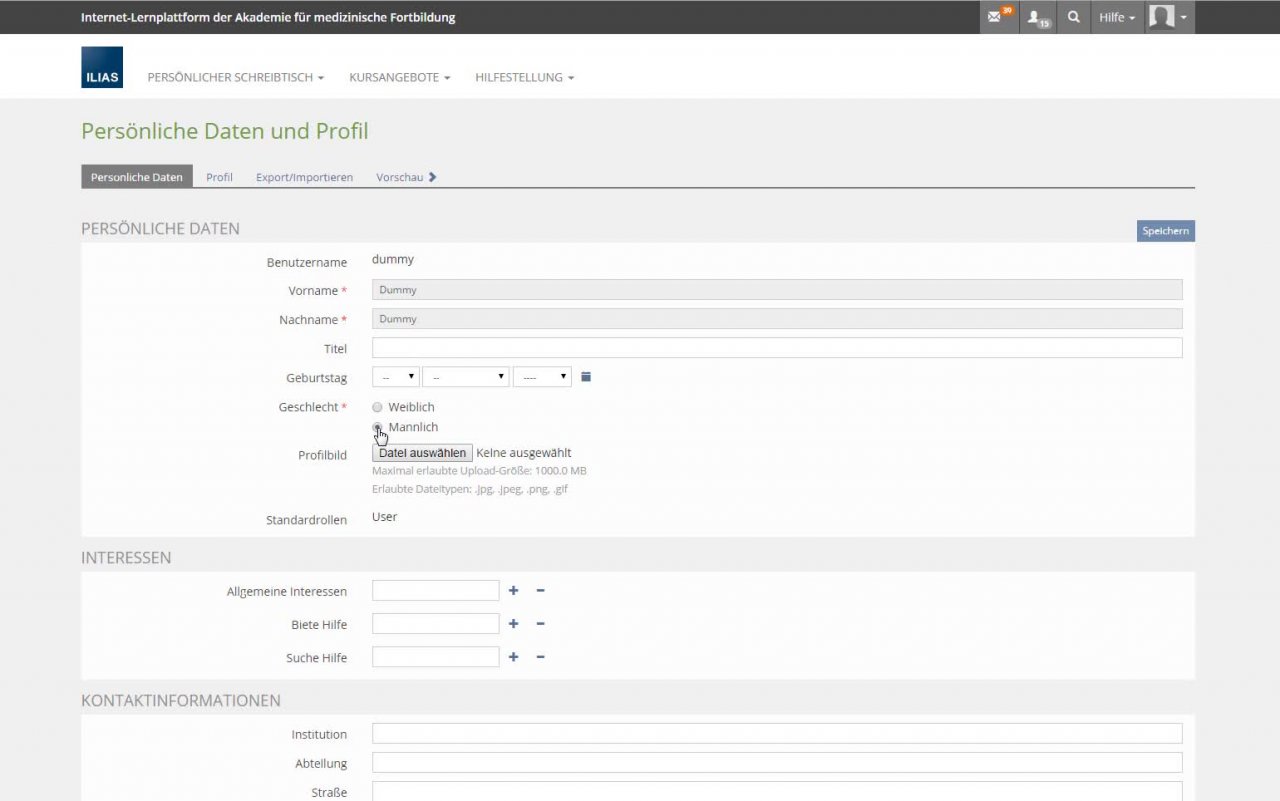The height and width of the screenshot is (801, 1280).
Task: Switch to the Export/Importieren tab
Action: tap(304, 177)
